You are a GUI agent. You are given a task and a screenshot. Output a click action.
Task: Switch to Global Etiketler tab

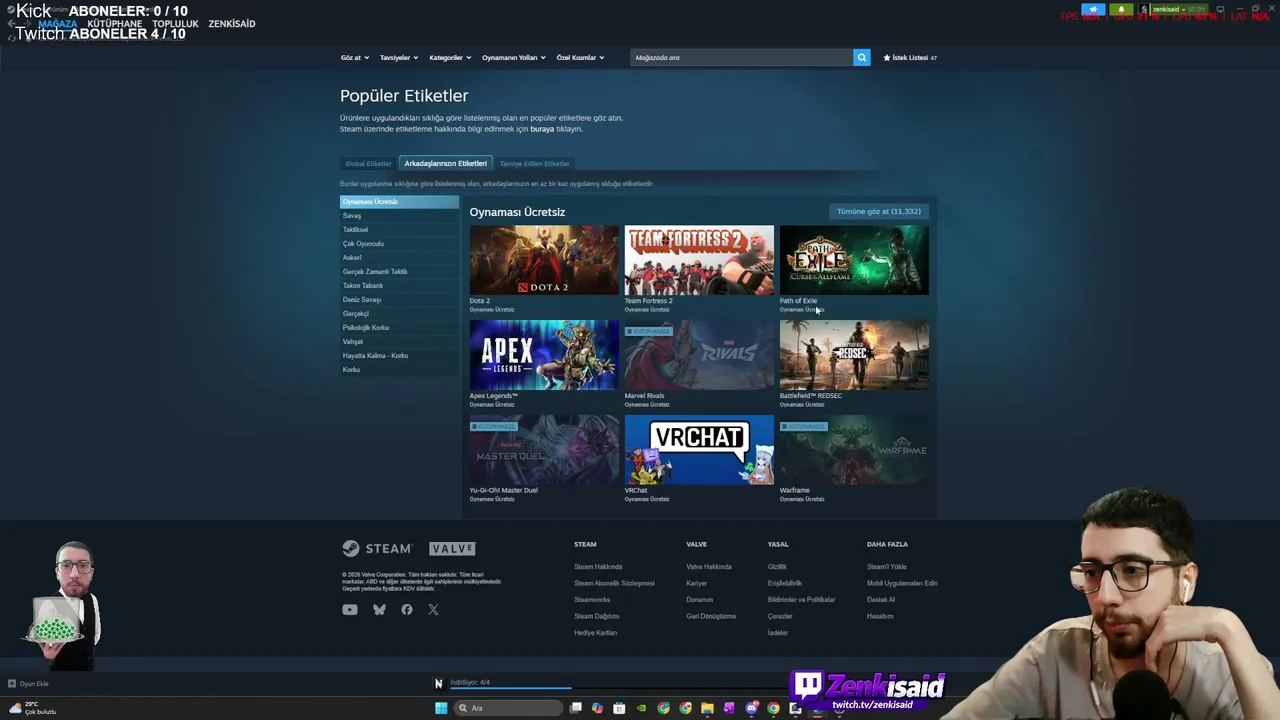click(368, 164)
